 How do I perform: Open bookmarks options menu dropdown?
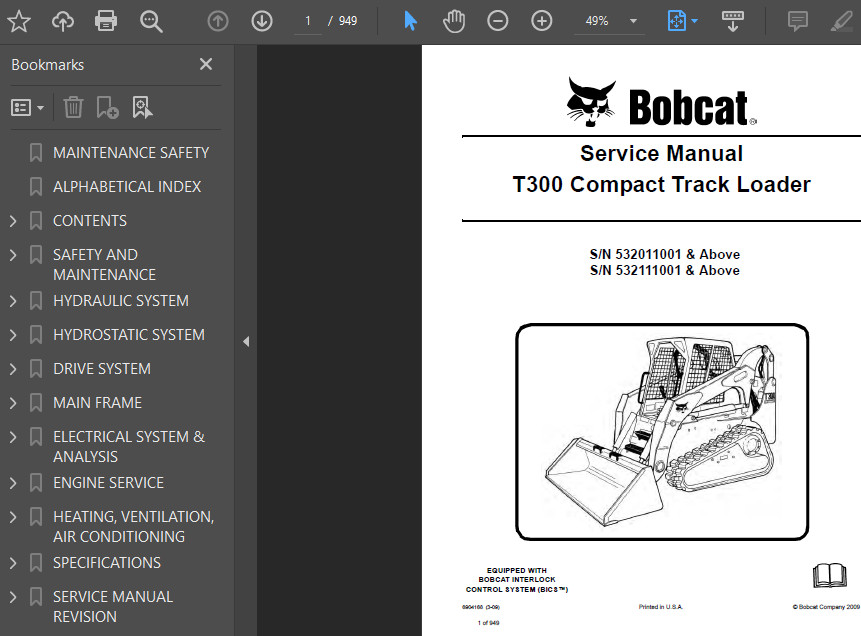coord(27,108)
